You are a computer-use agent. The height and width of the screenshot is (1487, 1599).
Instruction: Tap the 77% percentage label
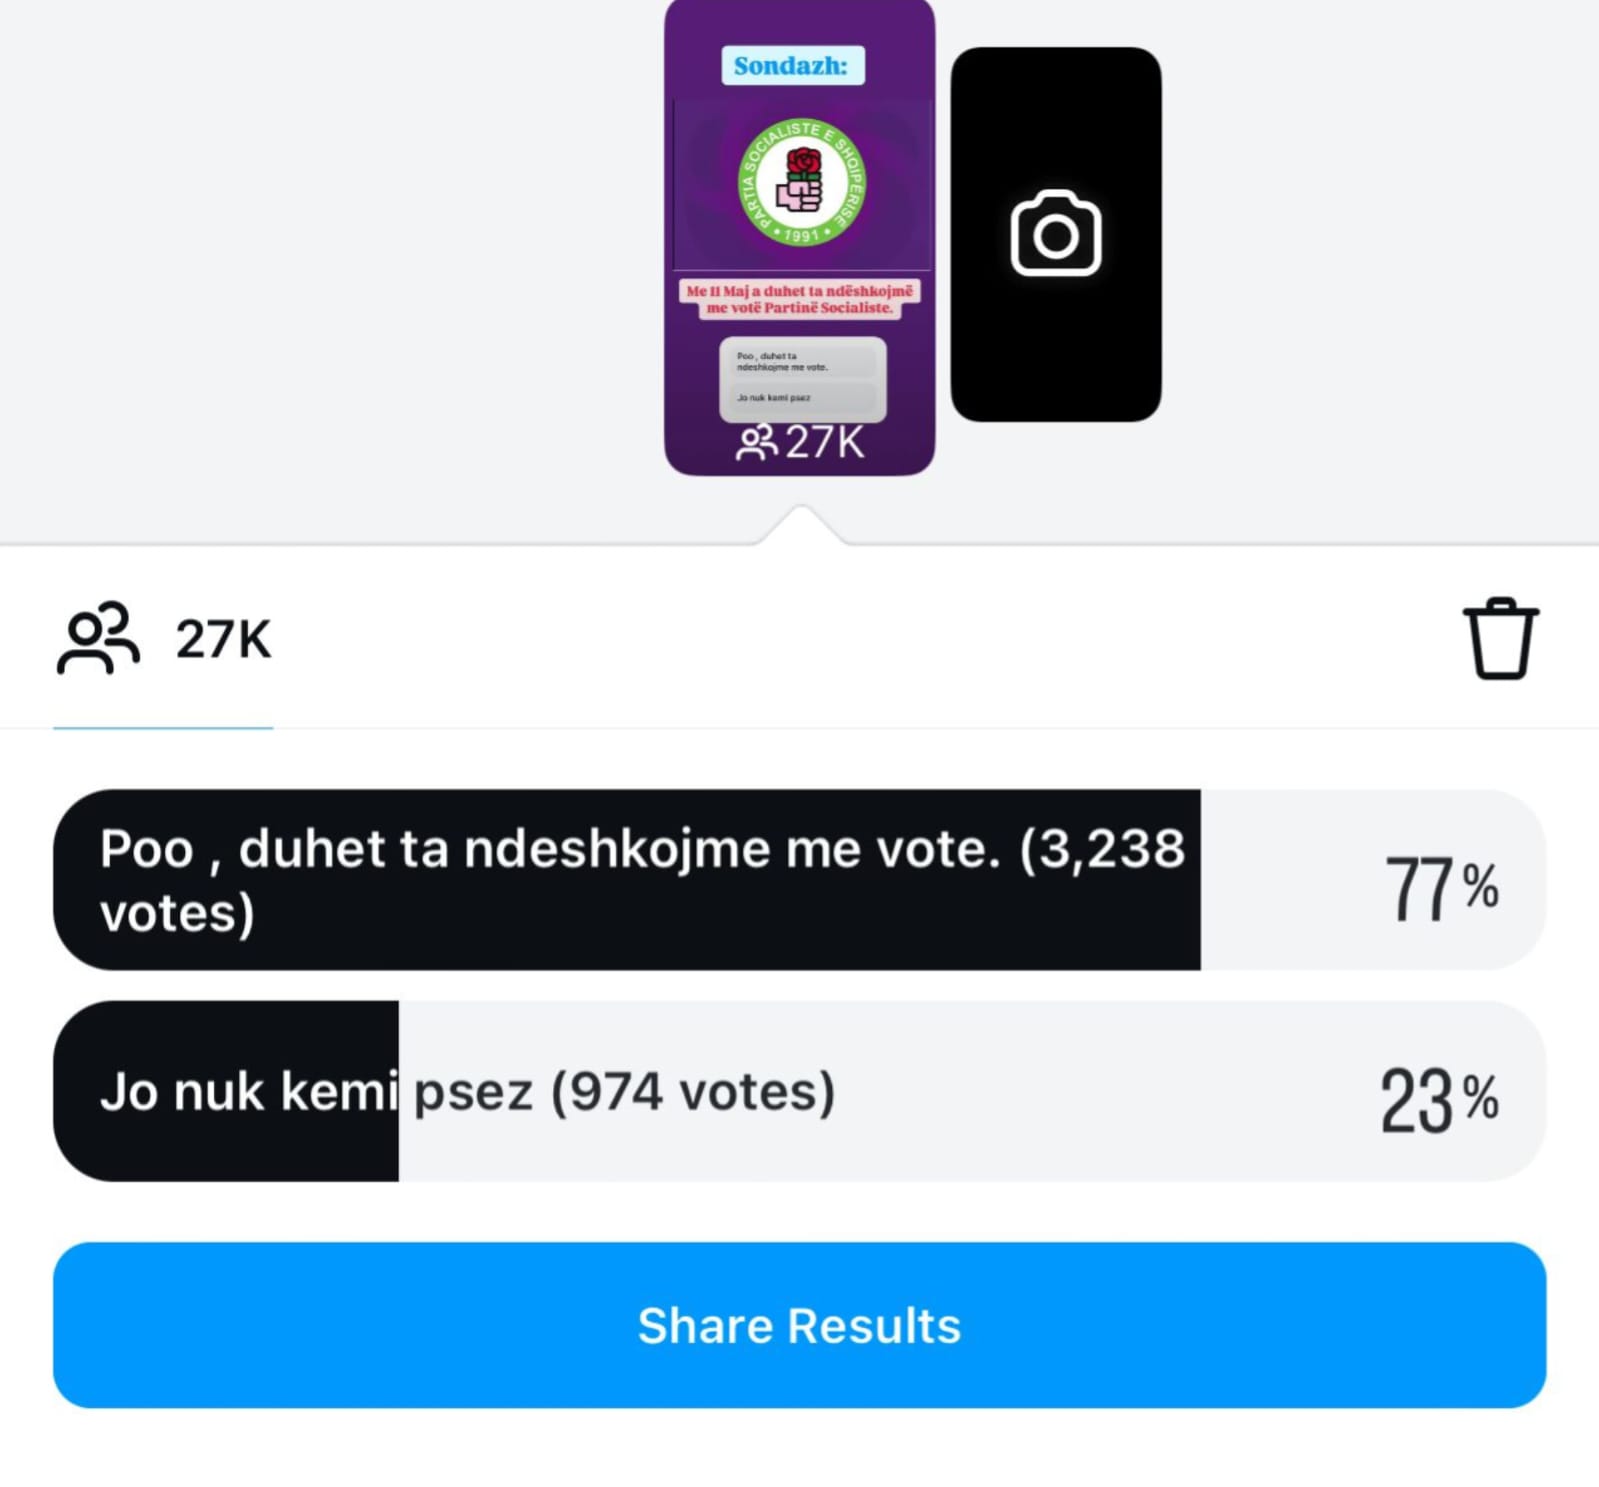1441,887
